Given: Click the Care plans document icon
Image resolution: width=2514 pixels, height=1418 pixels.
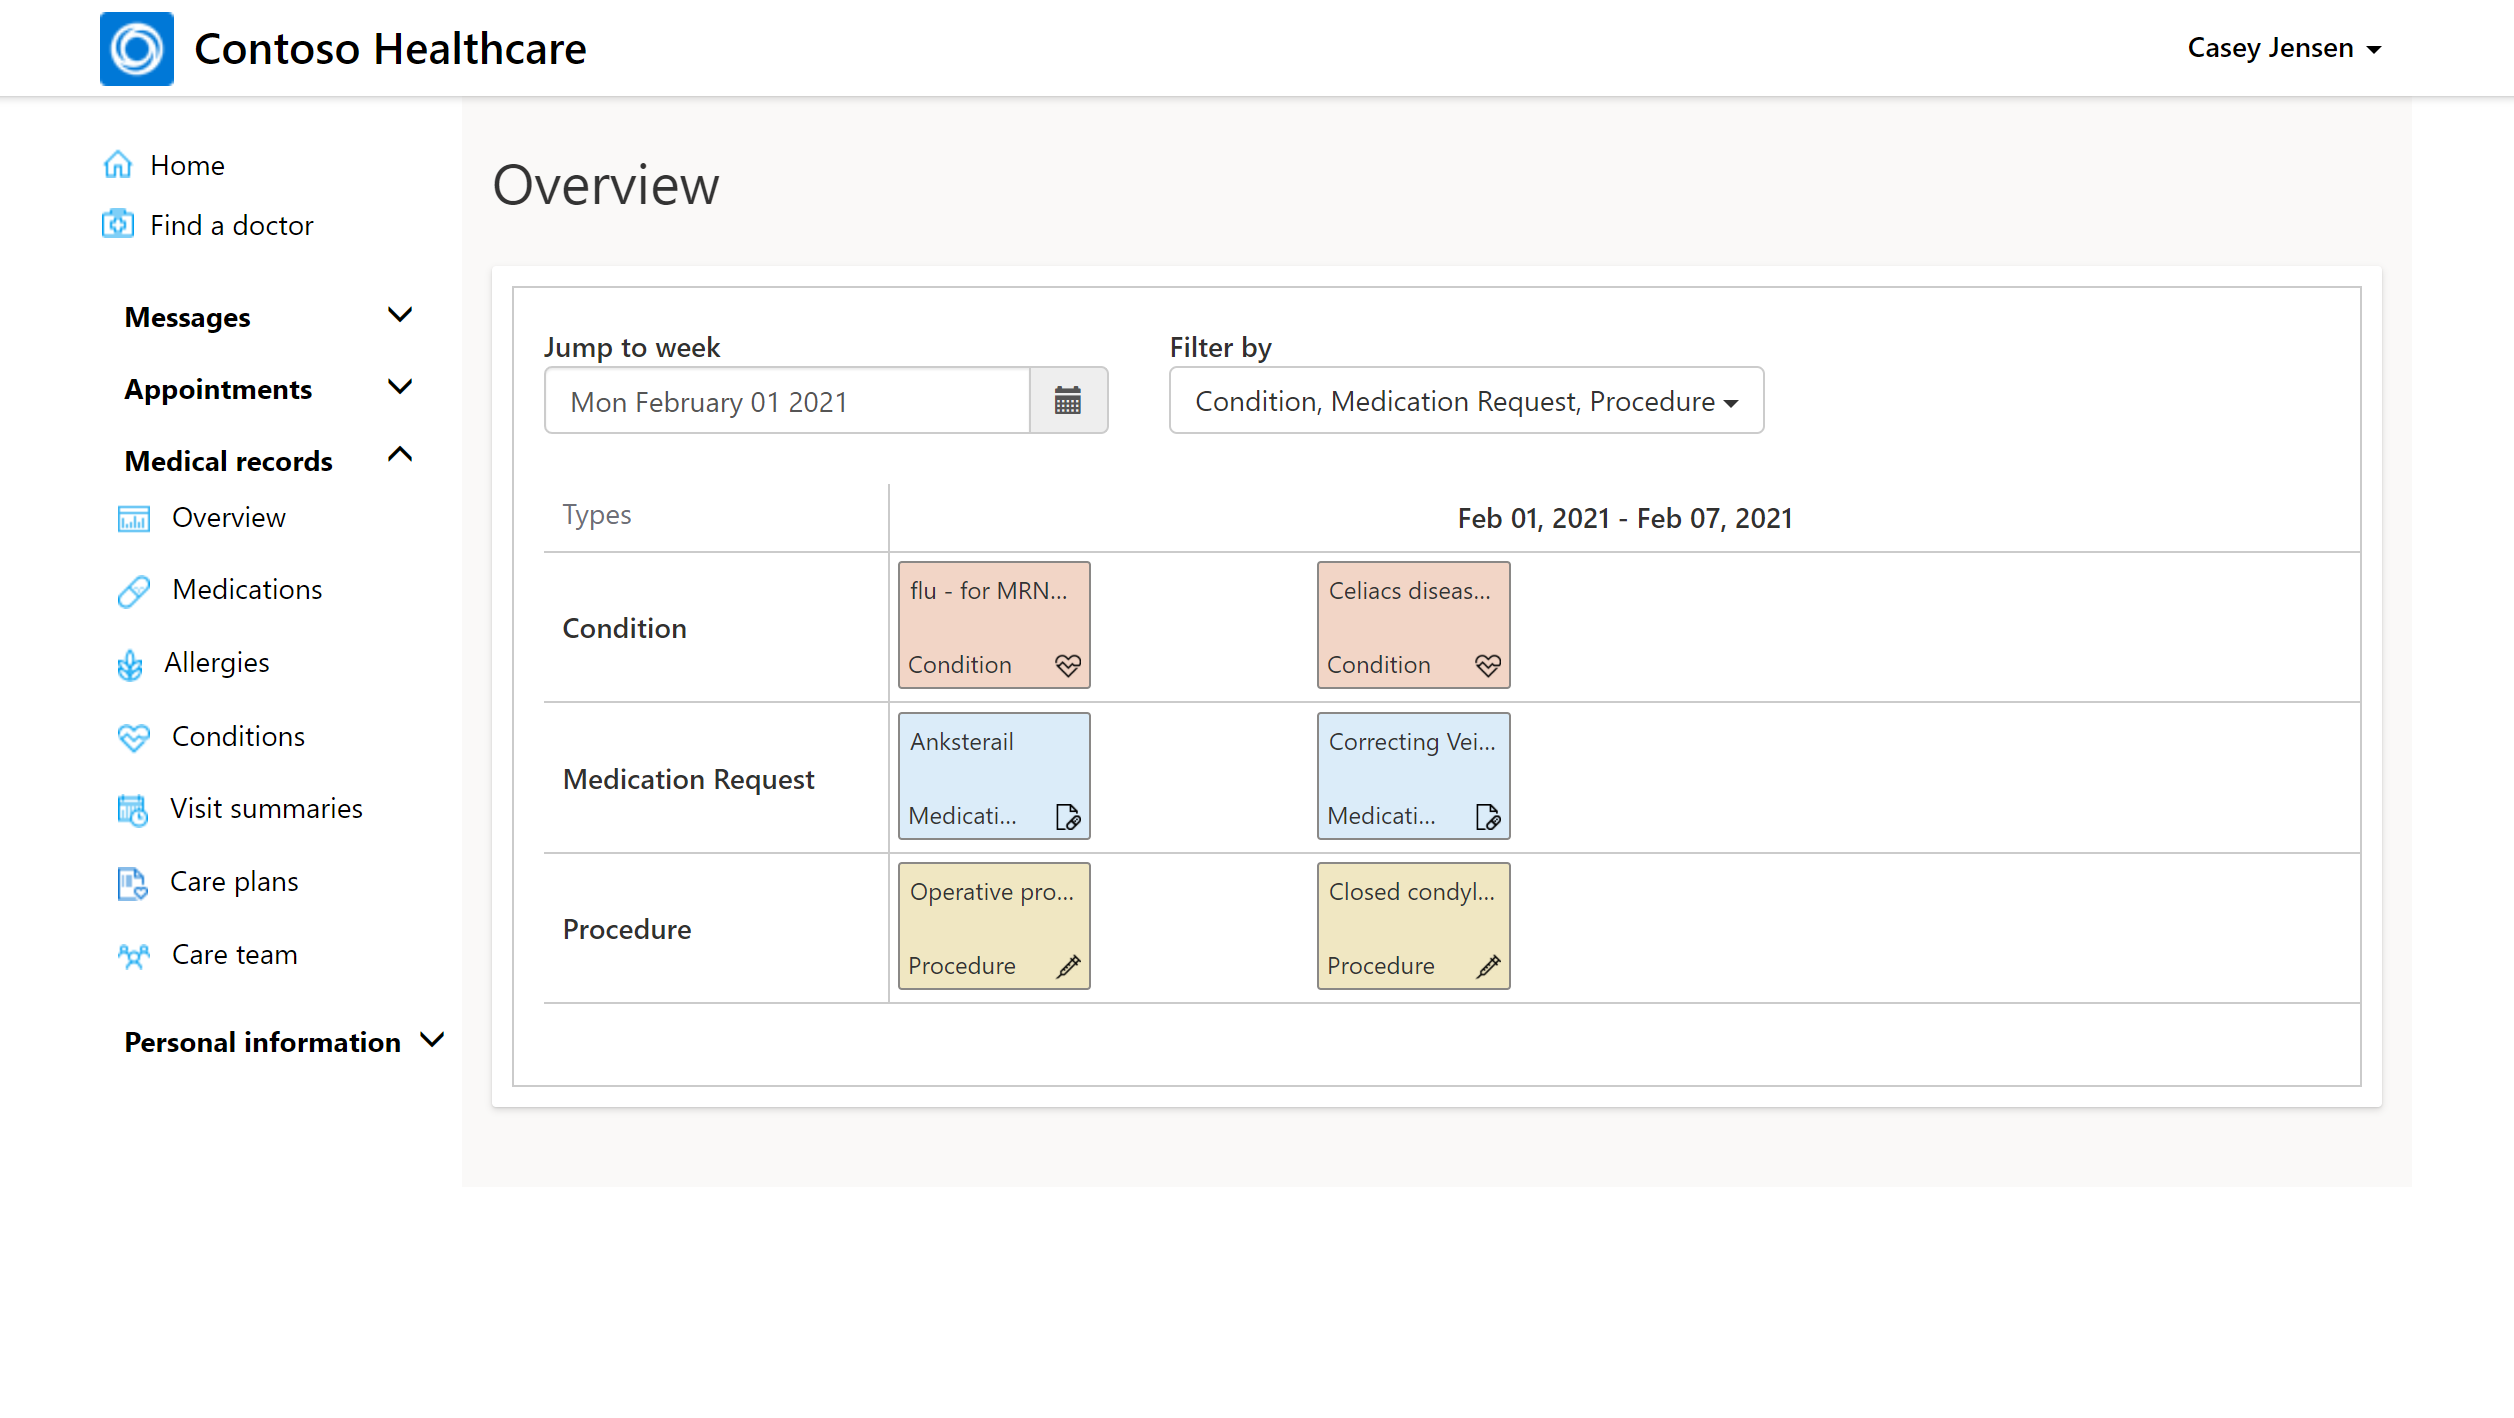Looking at the screenshot, I should coord(135,881).
